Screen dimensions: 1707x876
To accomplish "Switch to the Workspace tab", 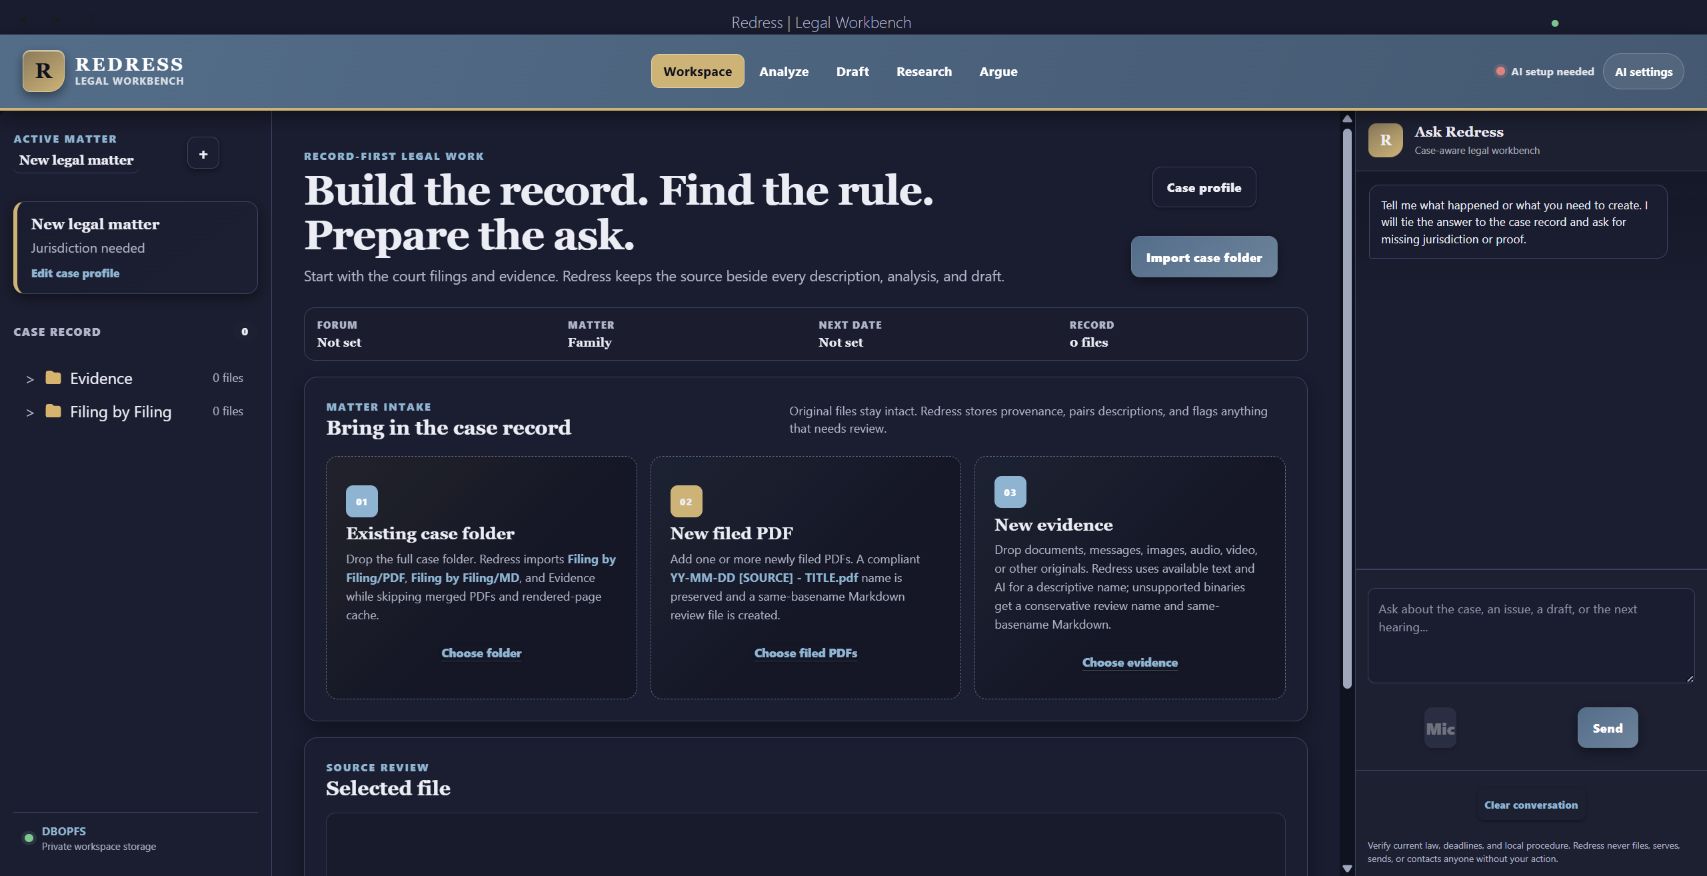I will (x=697, y=71).
